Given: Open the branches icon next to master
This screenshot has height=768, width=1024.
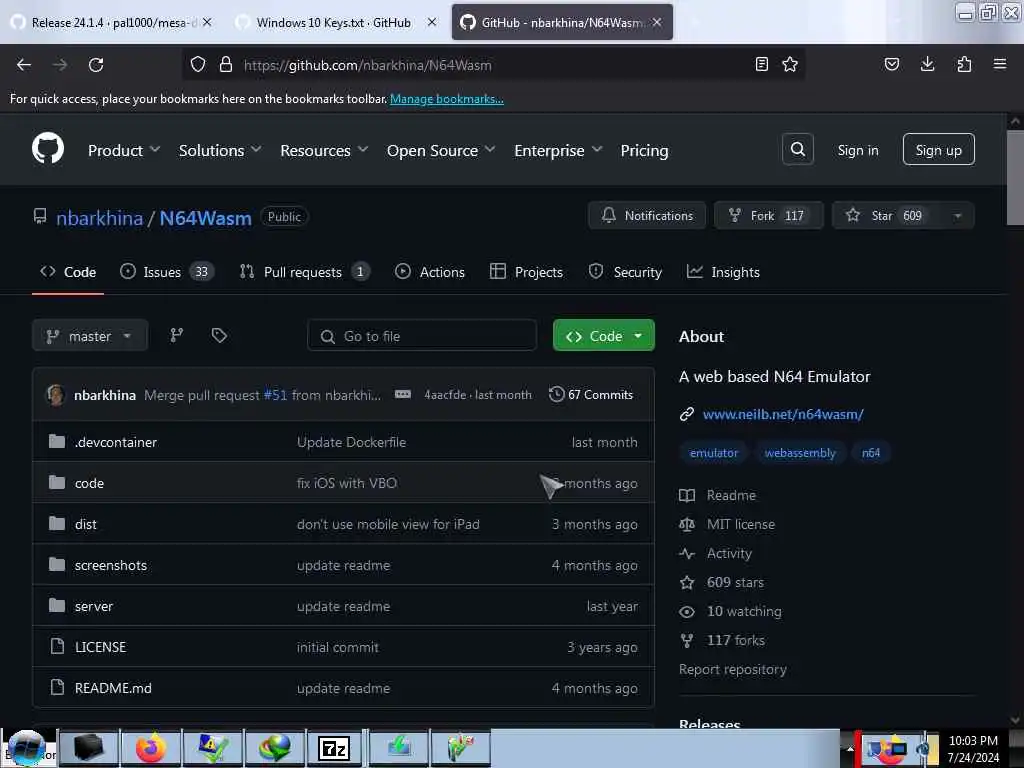Looking at the screenshot, I should click(x=176, y=336).
